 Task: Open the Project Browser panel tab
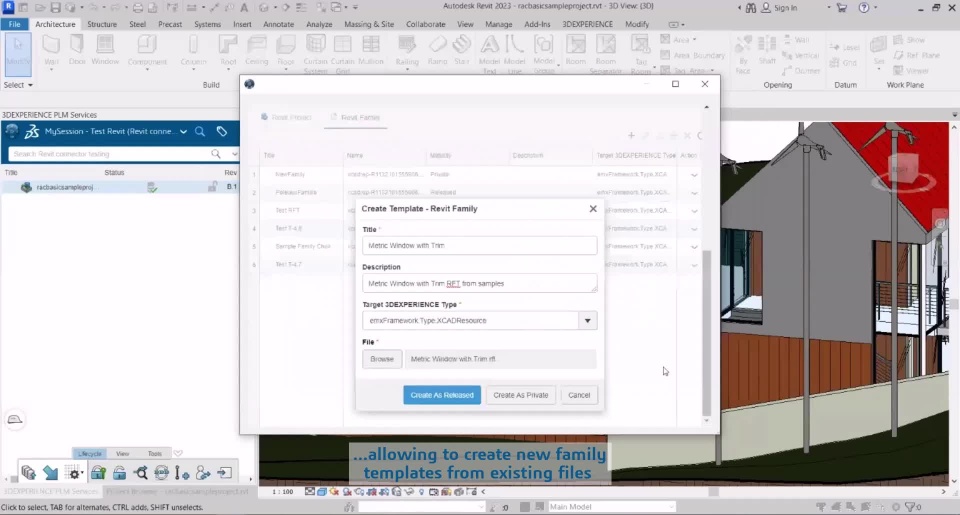[177, 492]
